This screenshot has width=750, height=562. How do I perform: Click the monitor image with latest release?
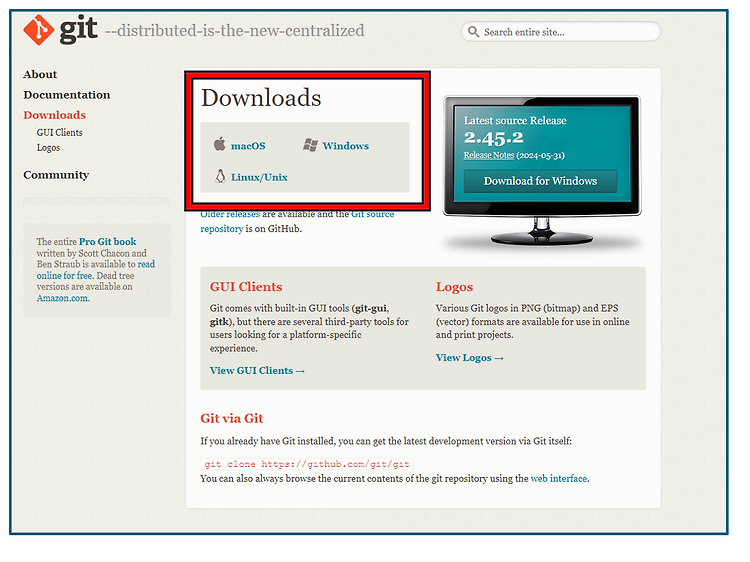pos(542,170)
